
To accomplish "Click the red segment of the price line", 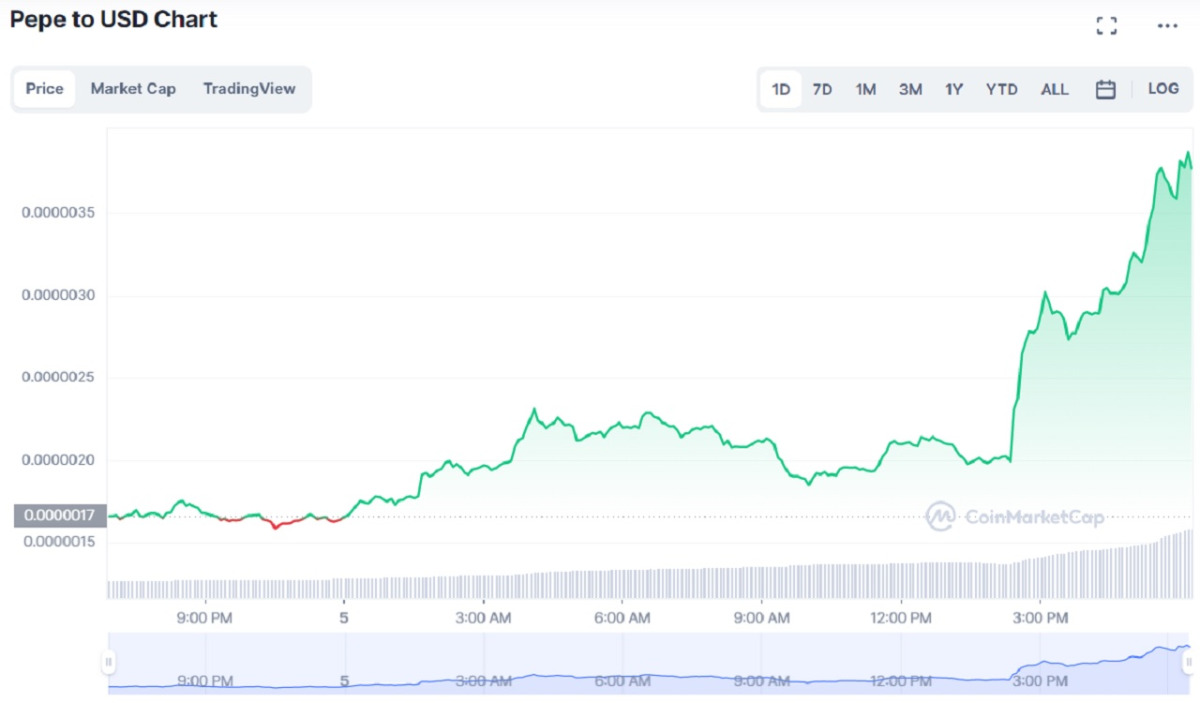I will coord(280,521).
